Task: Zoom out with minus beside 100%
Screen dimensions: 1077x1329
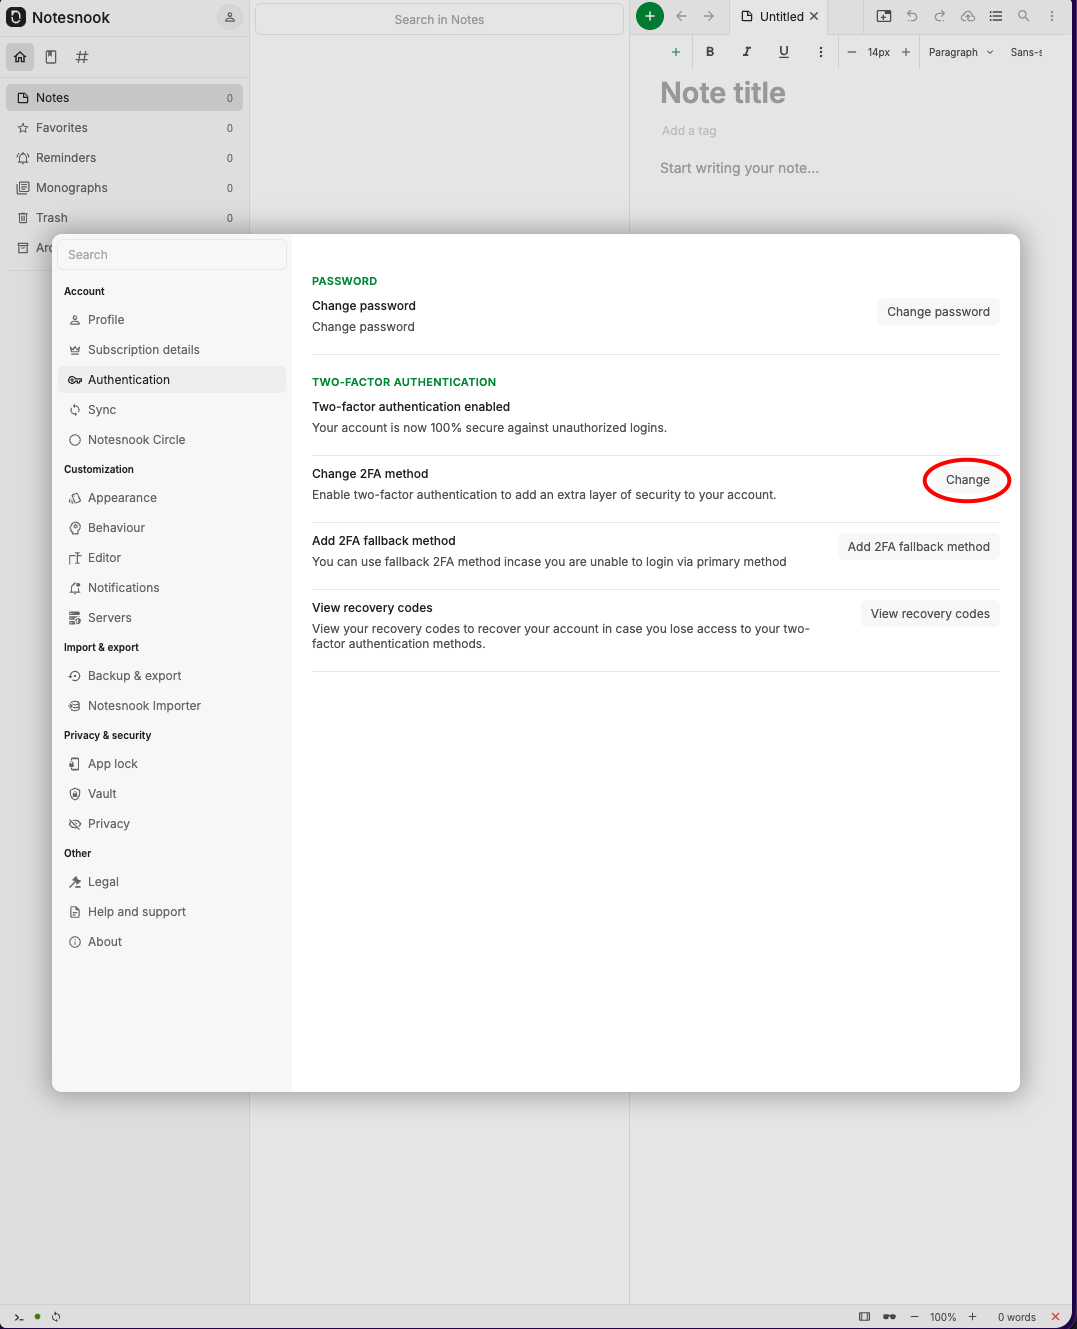Action: point(914,1317)
